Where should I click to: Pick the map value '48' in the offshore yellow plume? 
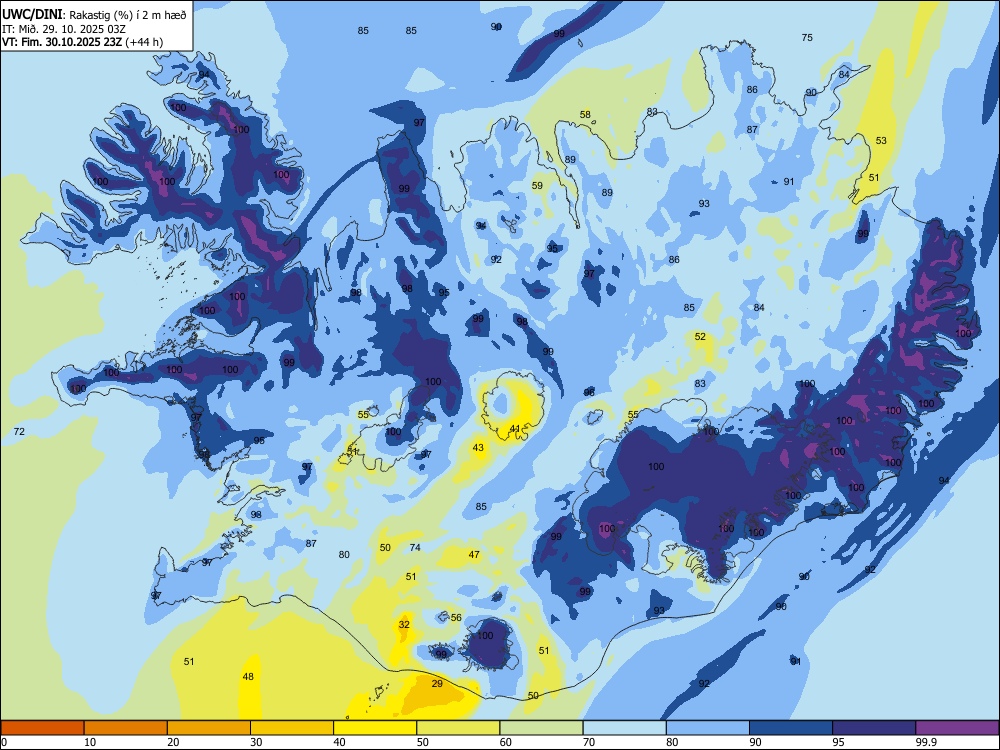coord(248,677)
